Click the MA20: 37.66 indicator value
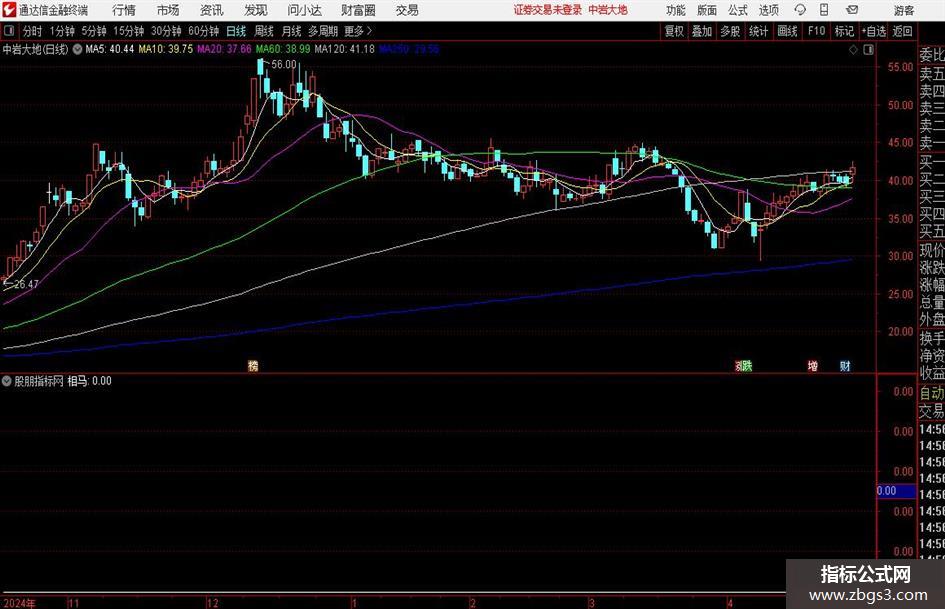The width and height of the screenshot is (945, 609). point(224,49)
